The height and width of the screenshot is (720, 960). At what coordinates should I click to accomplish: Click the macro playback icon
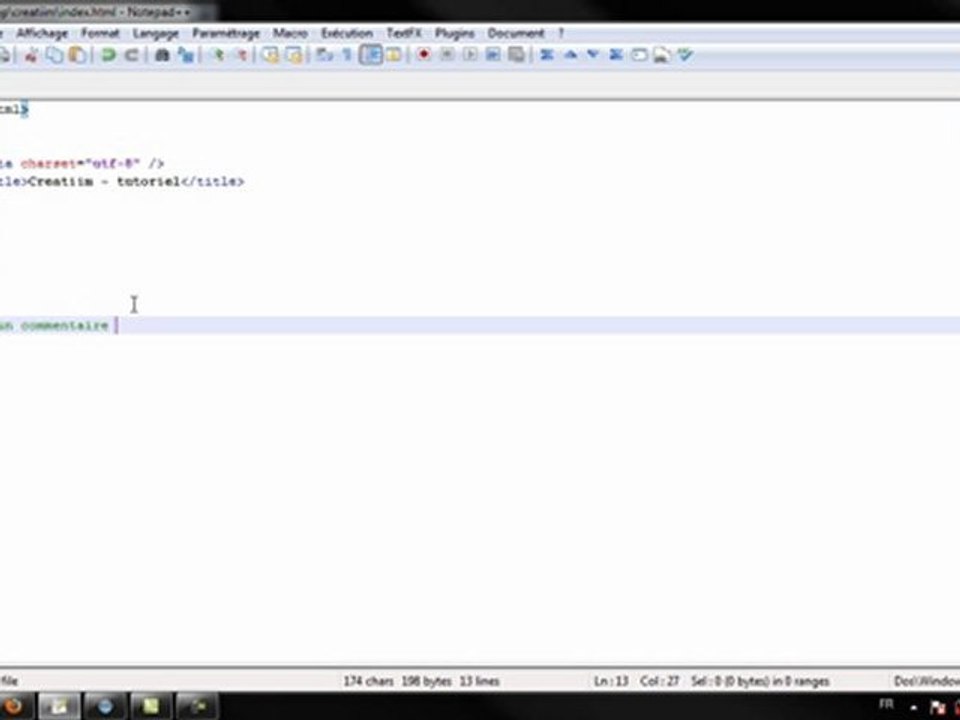tap(470, 56)
